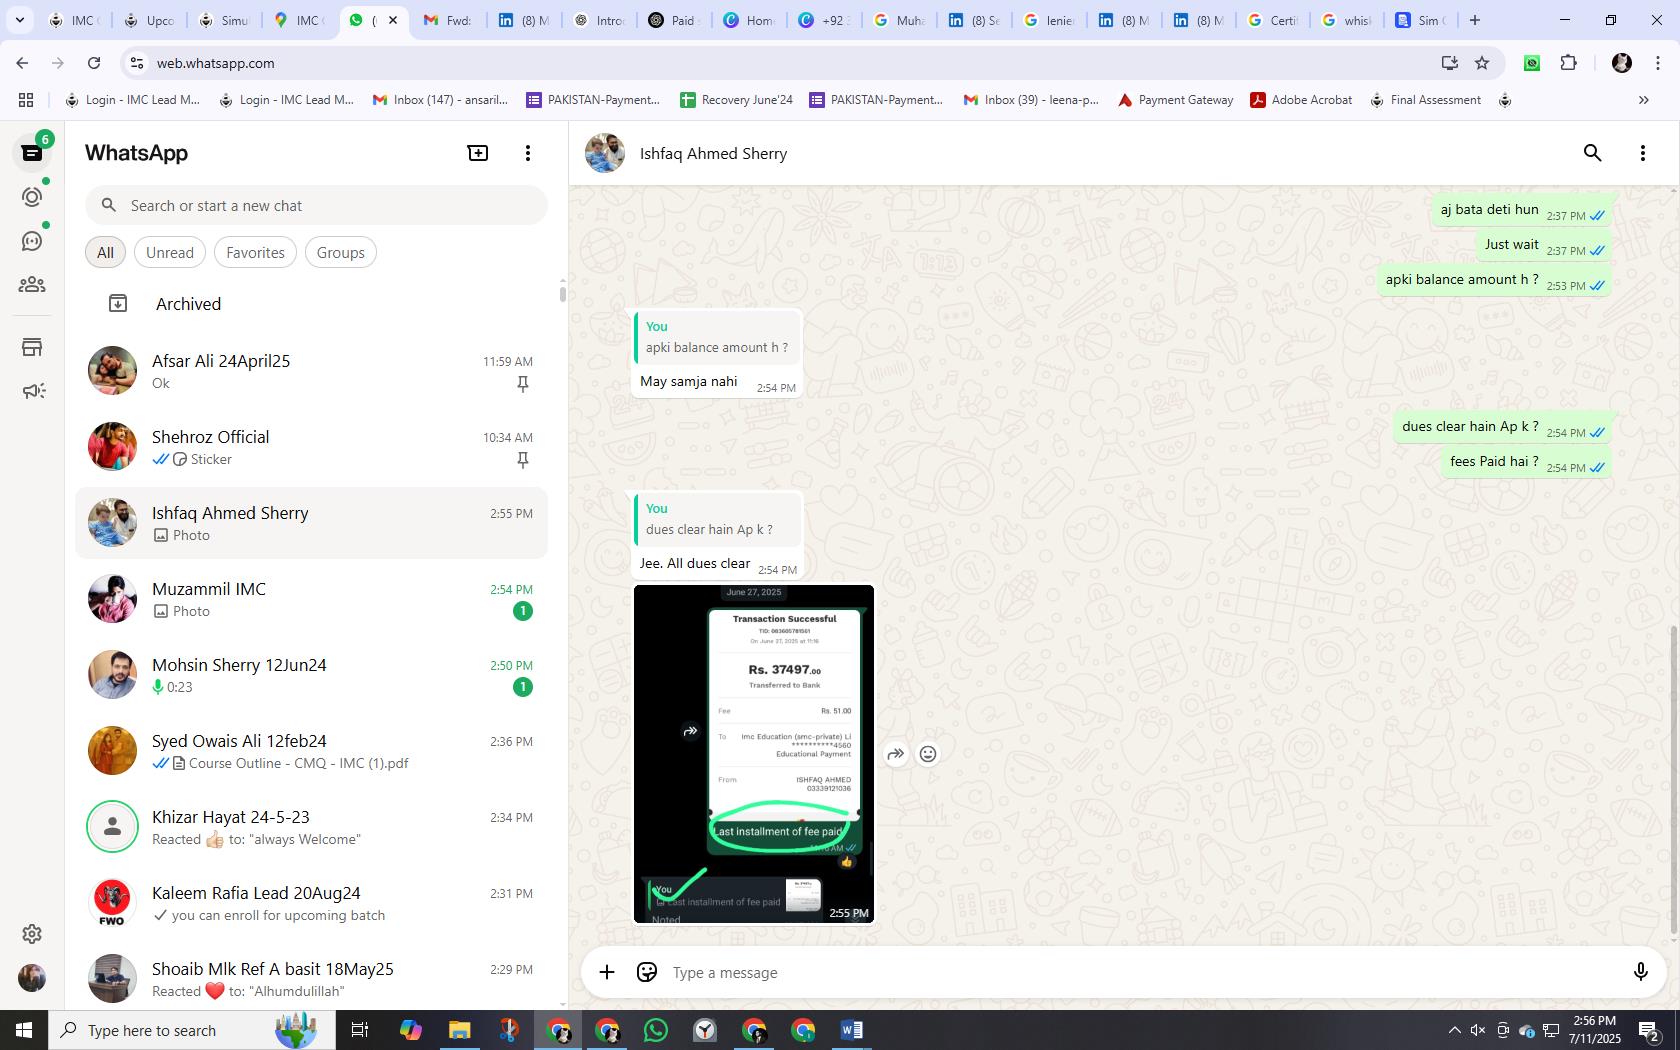Click the quoted 'apki balance amount h ?' reply
The height and width of the screenshot is (1050, 1680).
(717, 338)
